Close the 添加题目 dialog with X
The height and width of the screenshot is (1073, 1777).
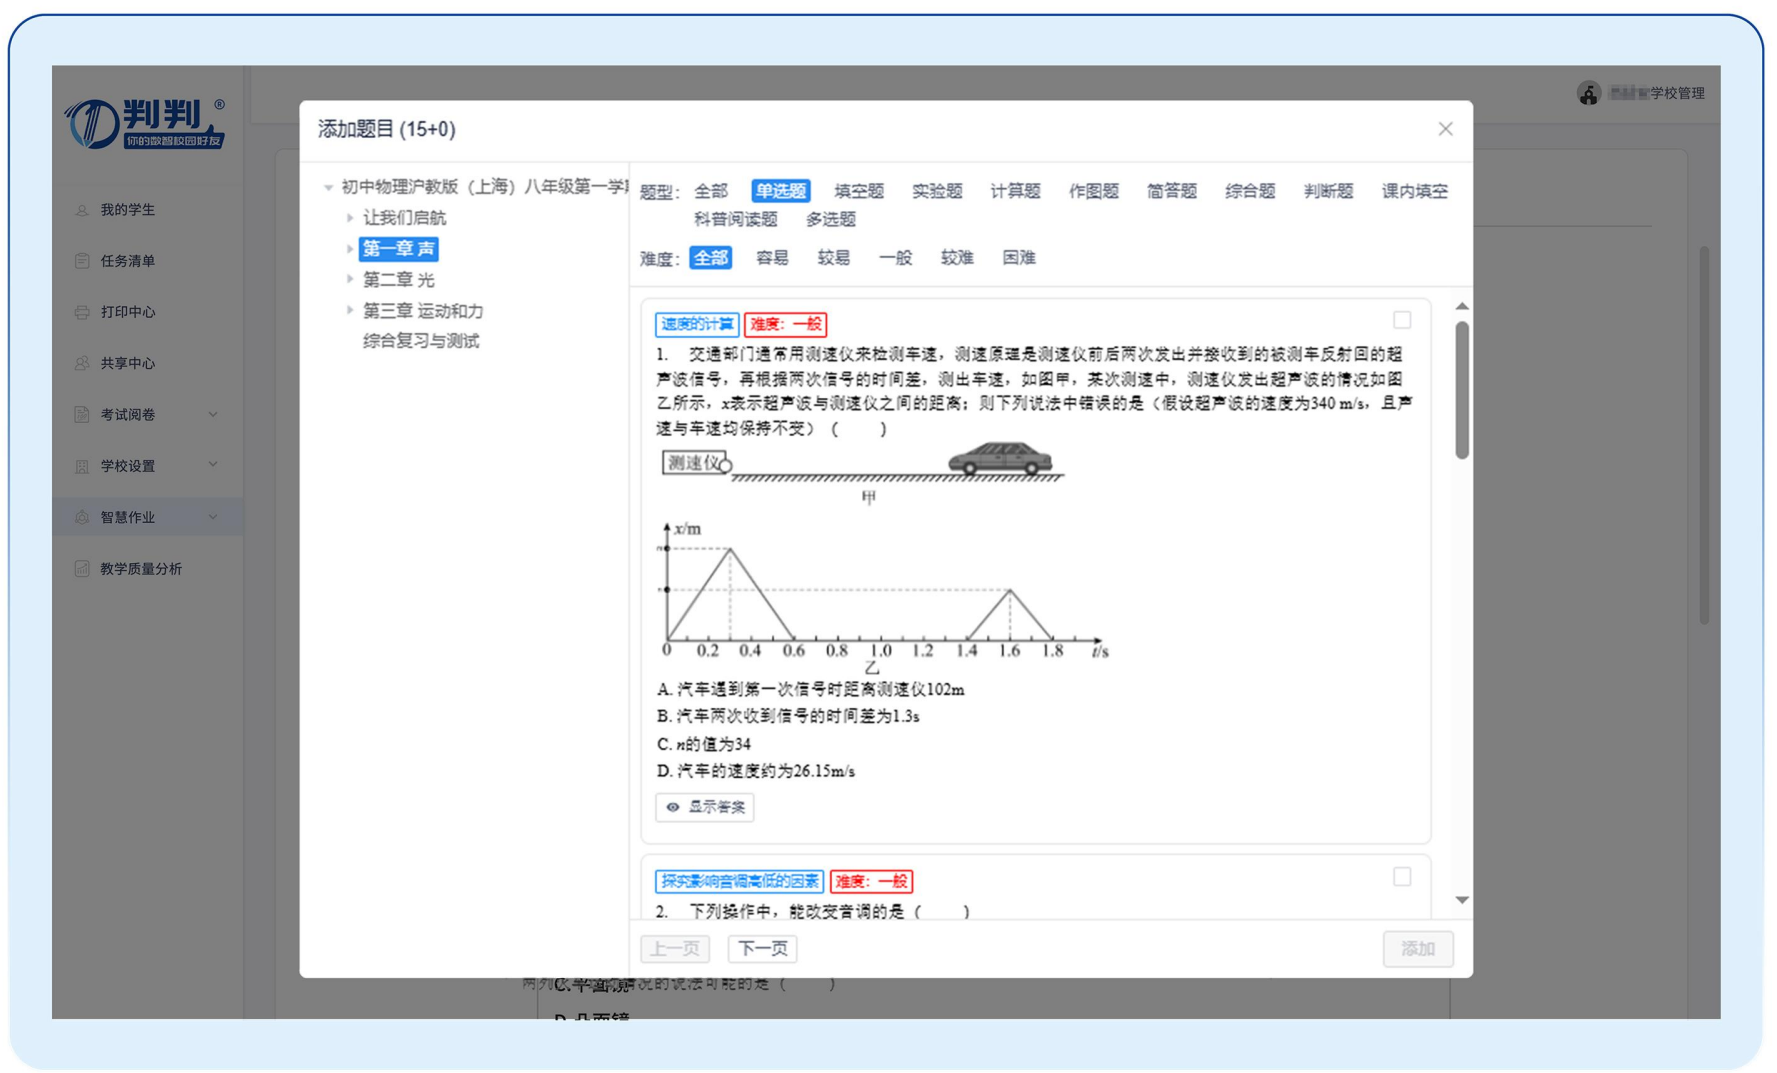tap(1445, 129)
